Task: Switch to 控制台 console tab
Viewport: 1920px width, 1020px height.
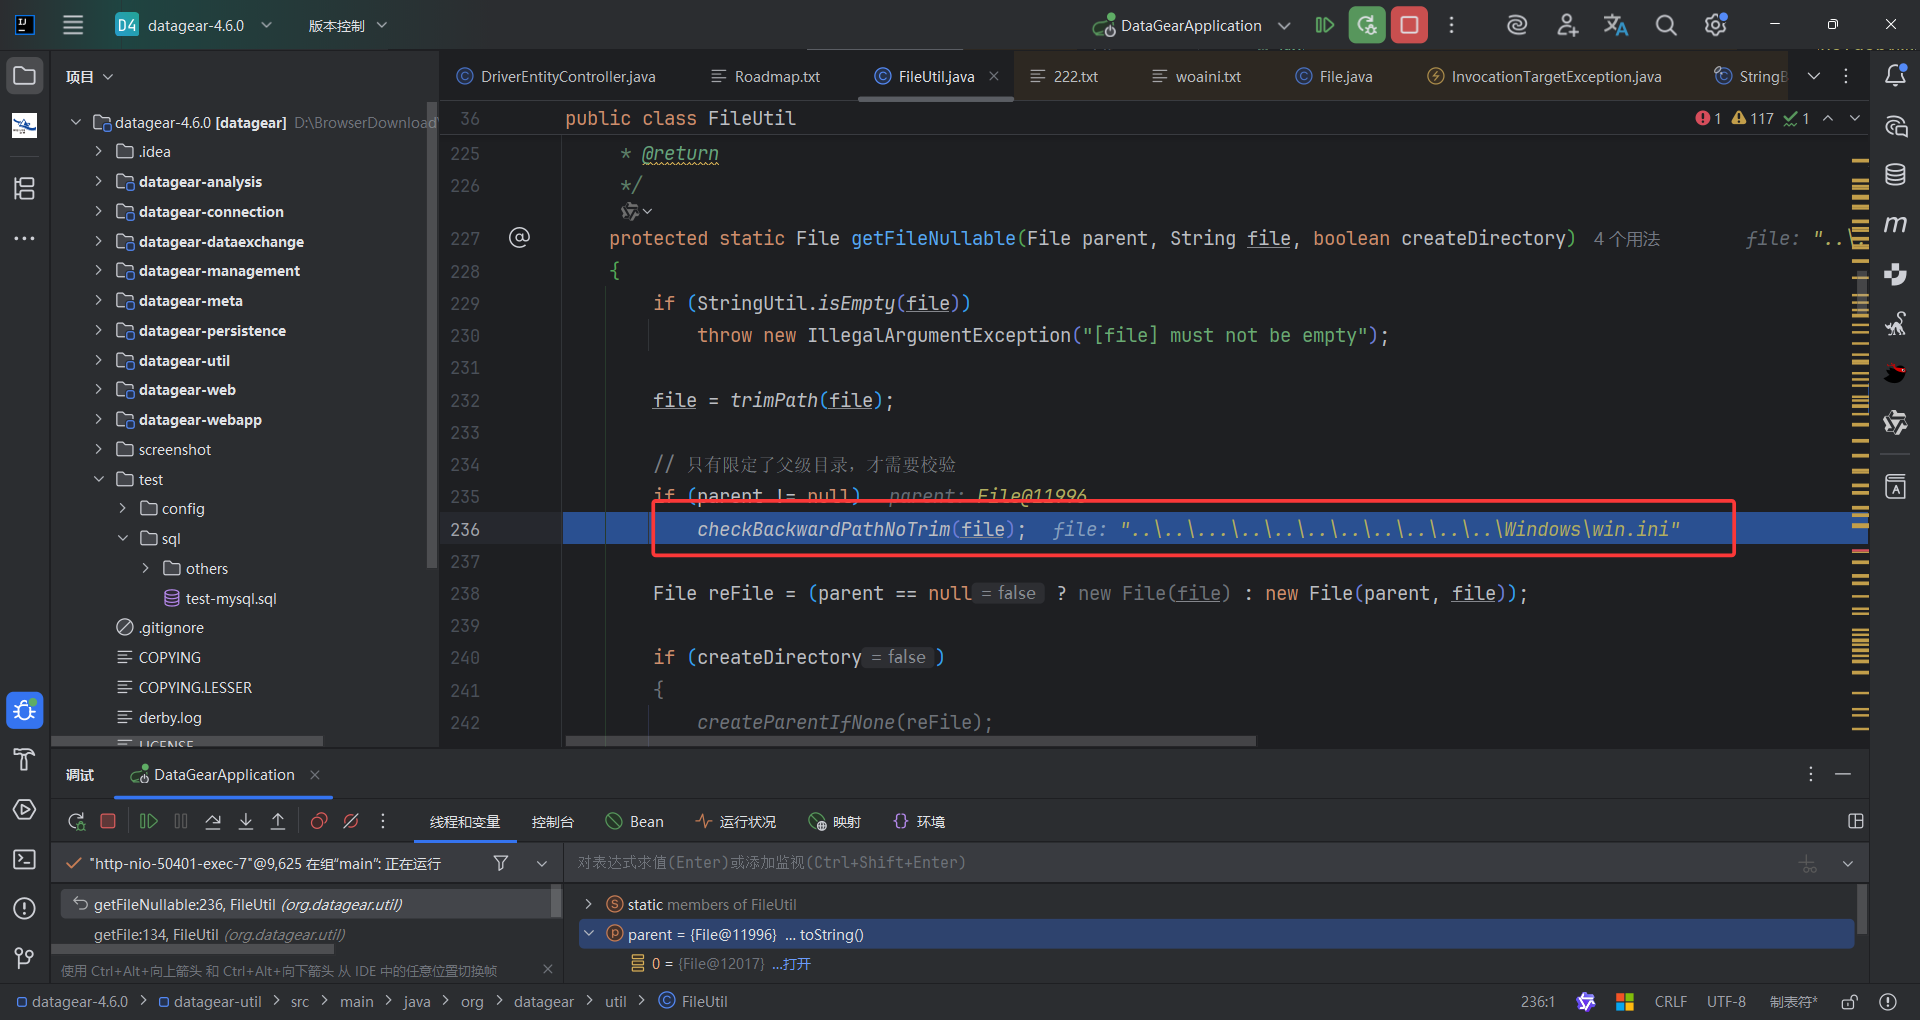Action: [x=553, y=822]
